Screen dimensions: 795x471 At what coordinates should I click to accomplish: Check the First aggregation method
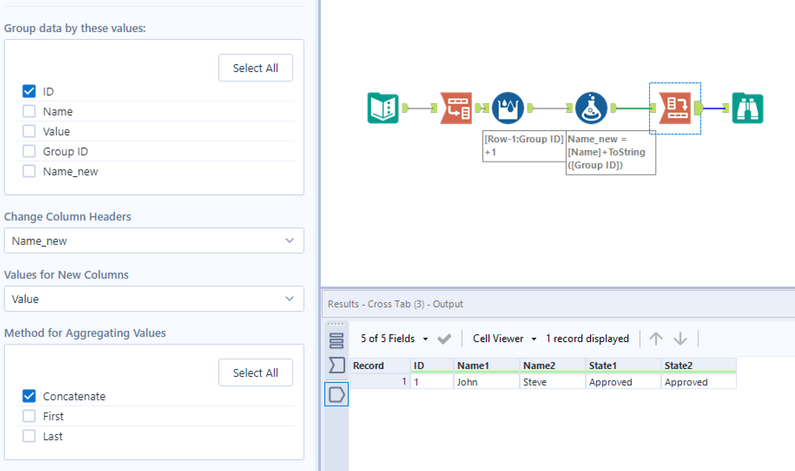(x=29, y=416)
